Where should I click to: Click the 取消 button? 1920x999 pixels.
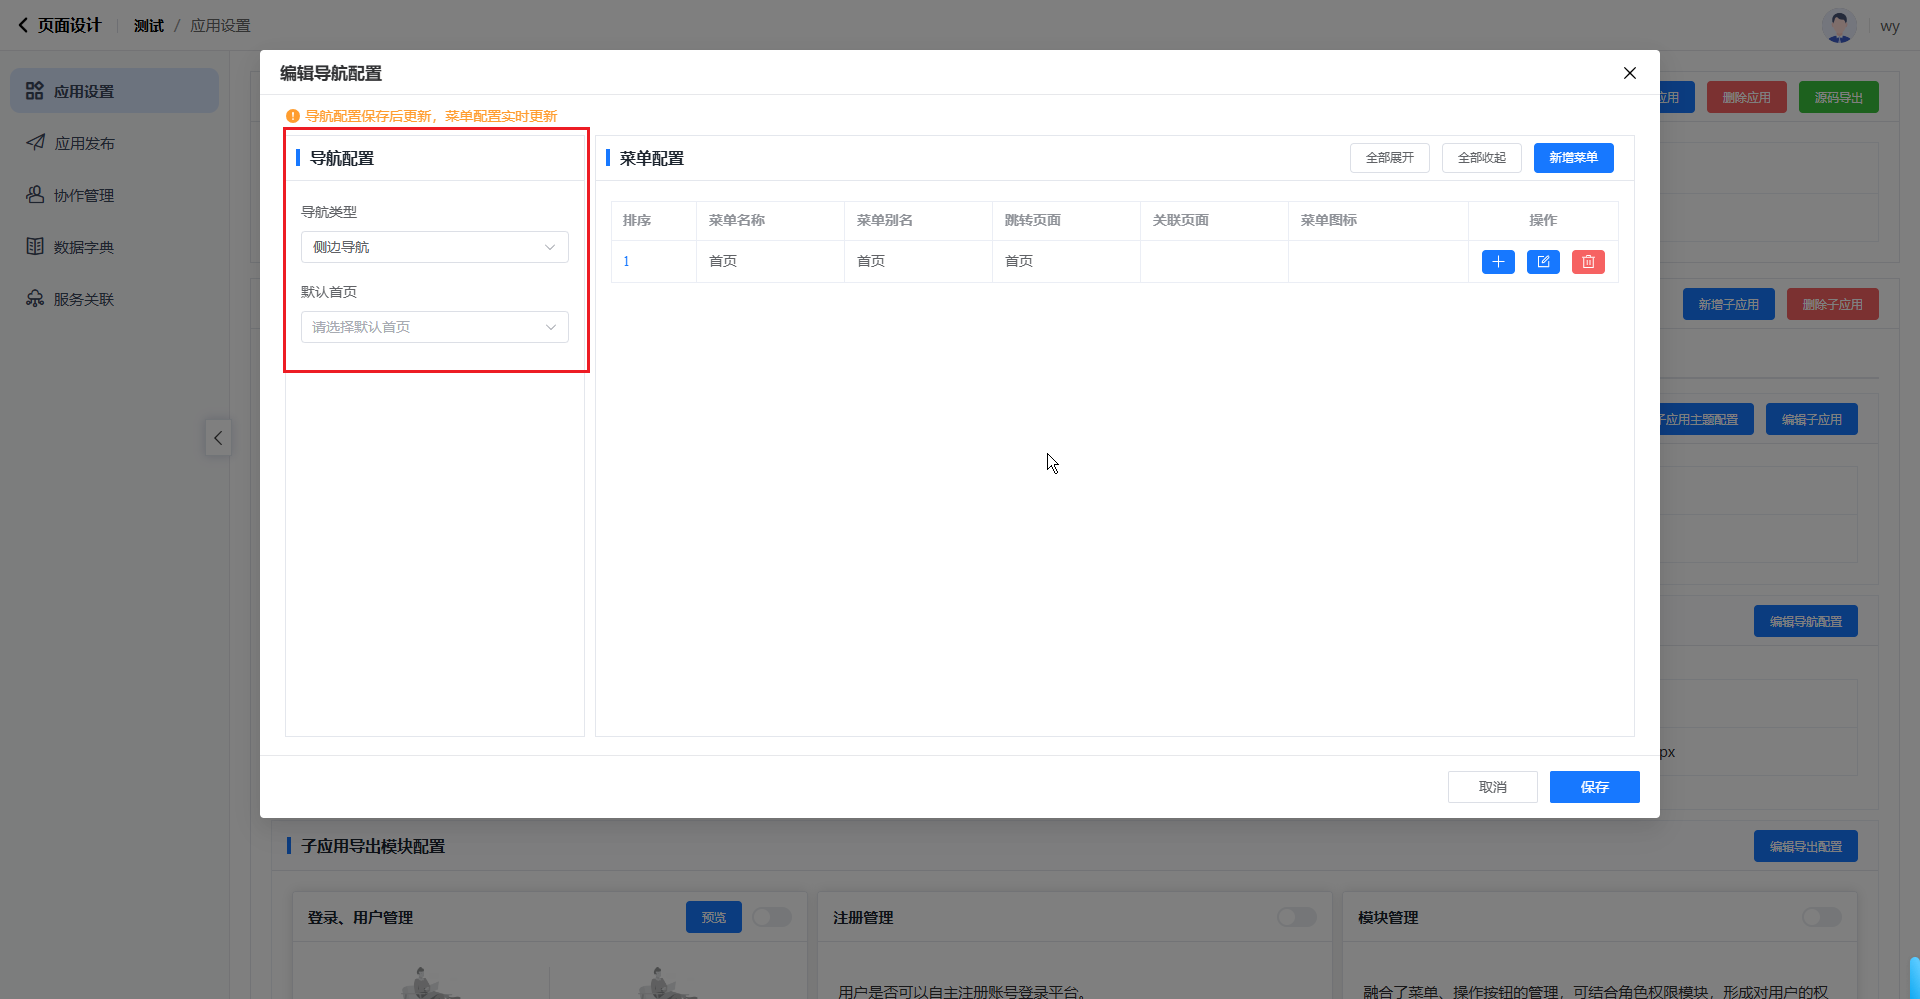[x=1492, y=787]
